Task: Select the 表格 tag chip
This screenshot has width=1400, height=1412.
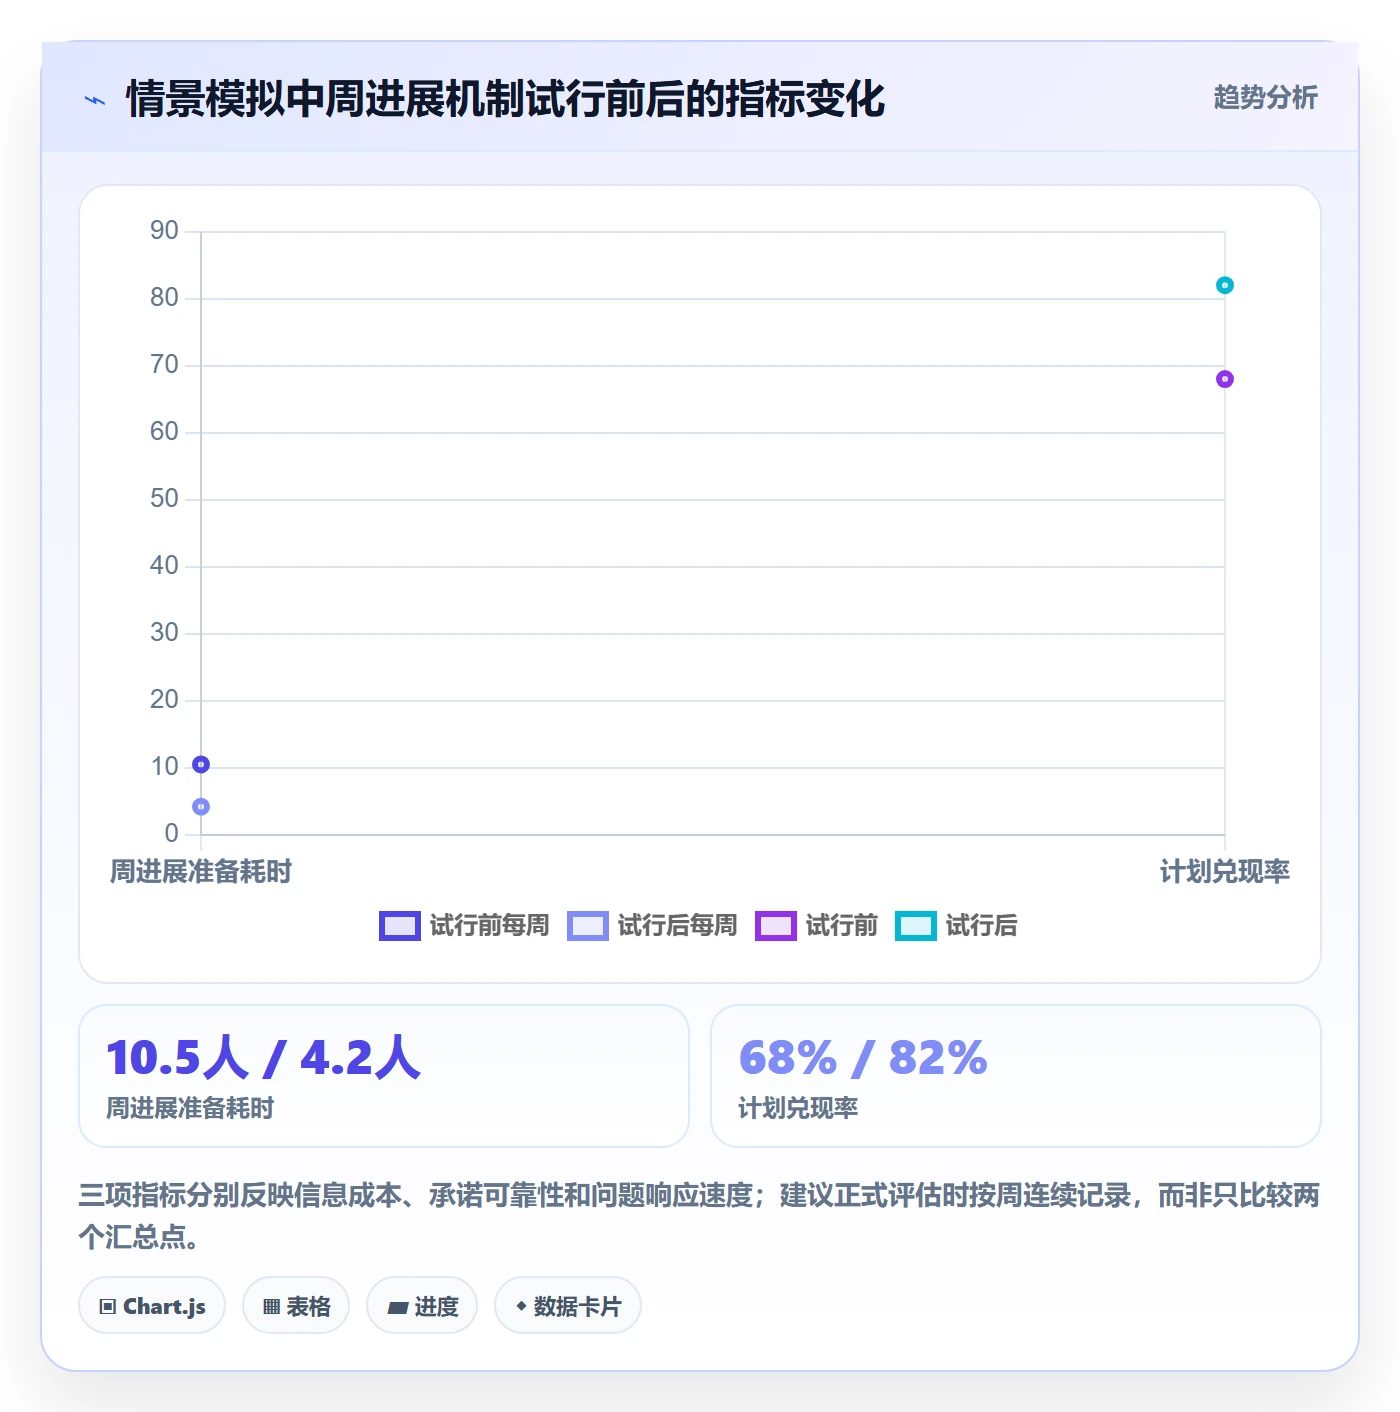Action: pos(296,1306)
